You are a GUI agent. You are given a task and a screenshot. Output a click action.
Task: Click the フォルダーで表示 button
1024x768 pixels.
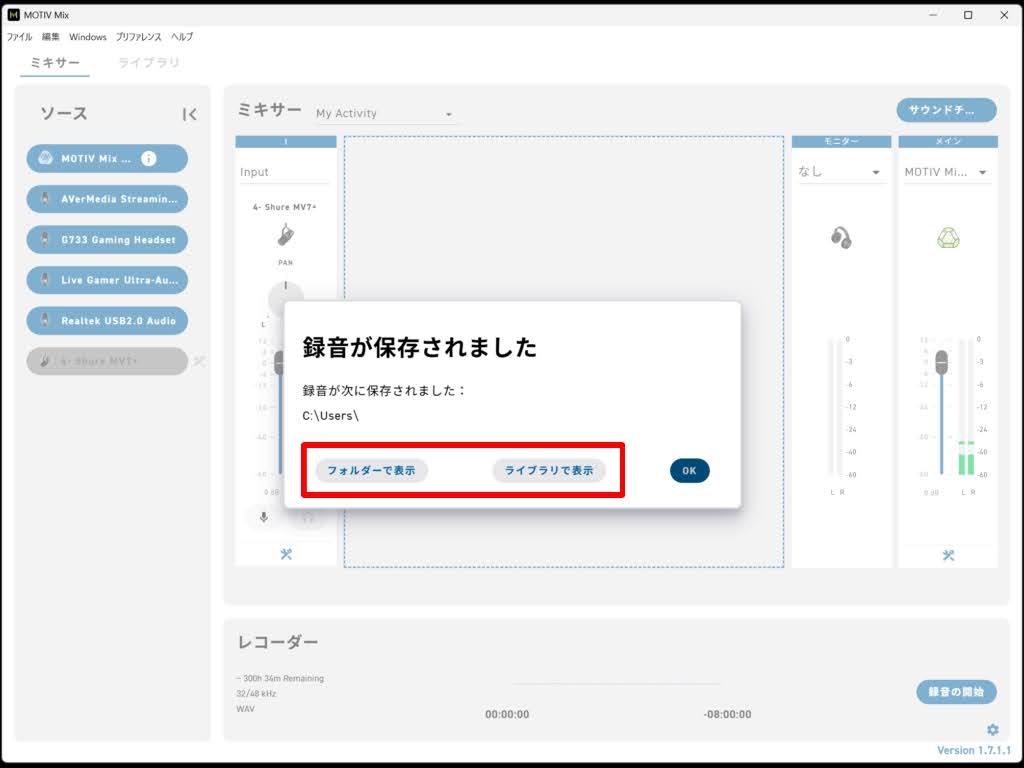pos(371,470)
